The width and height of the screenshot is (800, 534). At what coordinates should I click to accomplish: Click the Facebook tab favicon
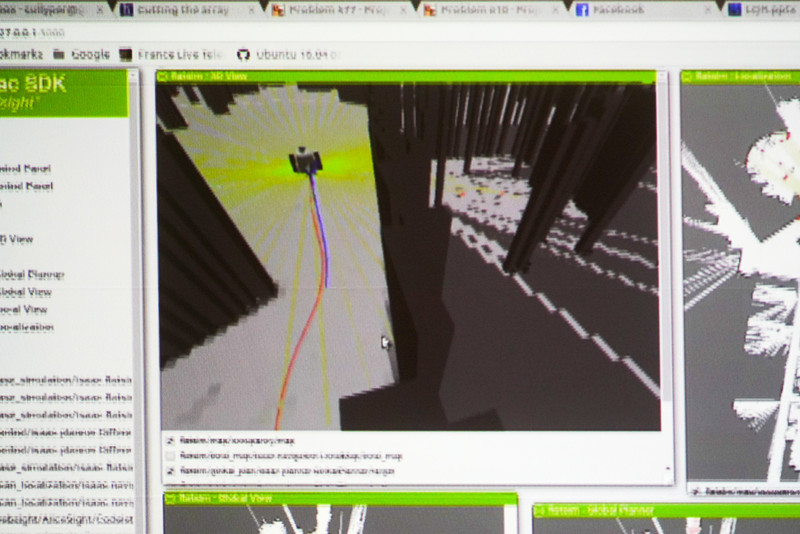tap(582, 10)
